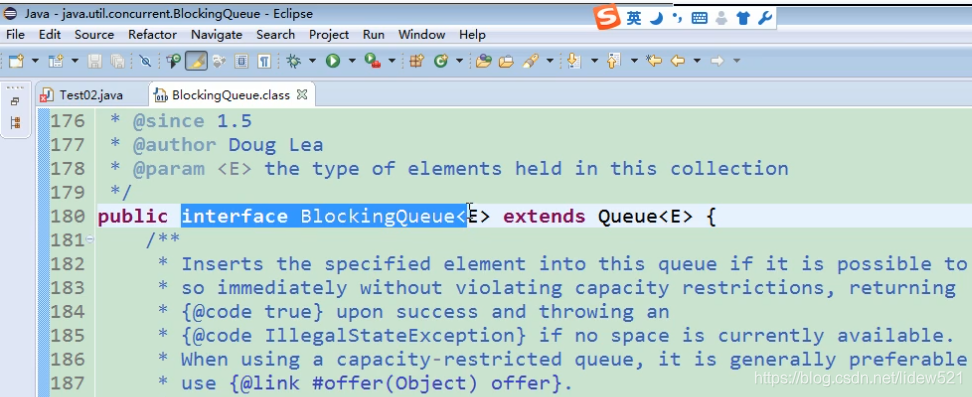Open the Source menu

94,35
